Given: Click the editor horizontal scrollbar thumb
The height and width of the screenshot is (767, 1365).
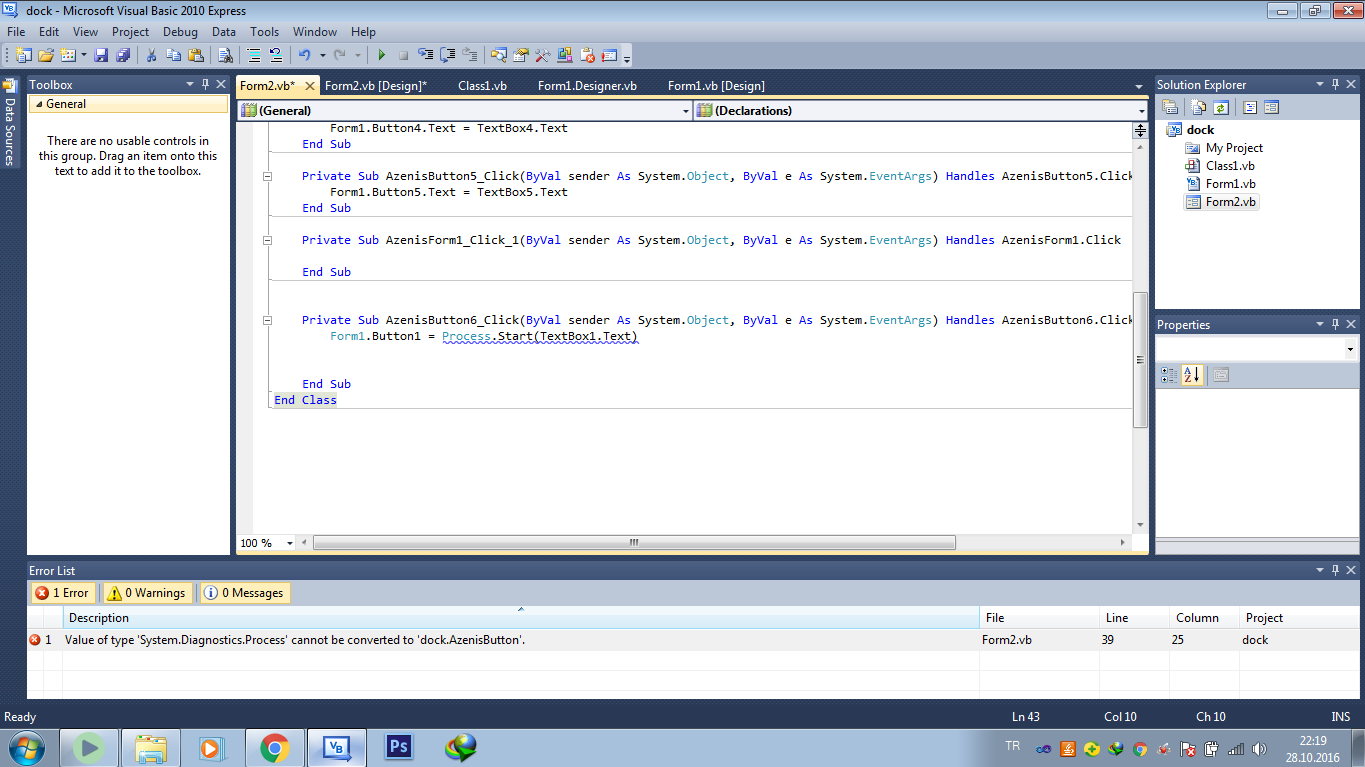Looking at the screenshot, I should [x=634, y=543].
